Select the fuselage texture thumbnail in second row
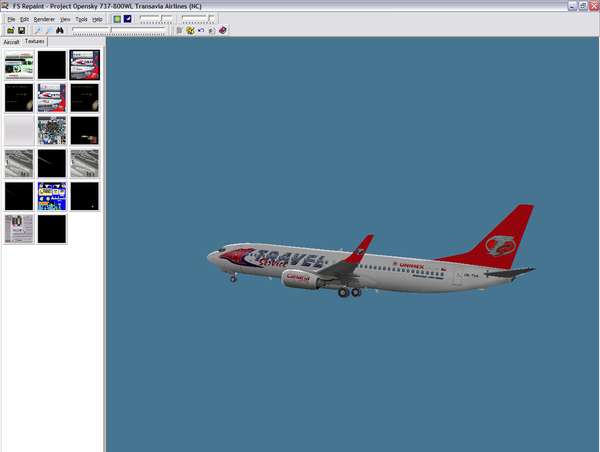The width and height of the screenshot is (600, 452). pos(52,98)
